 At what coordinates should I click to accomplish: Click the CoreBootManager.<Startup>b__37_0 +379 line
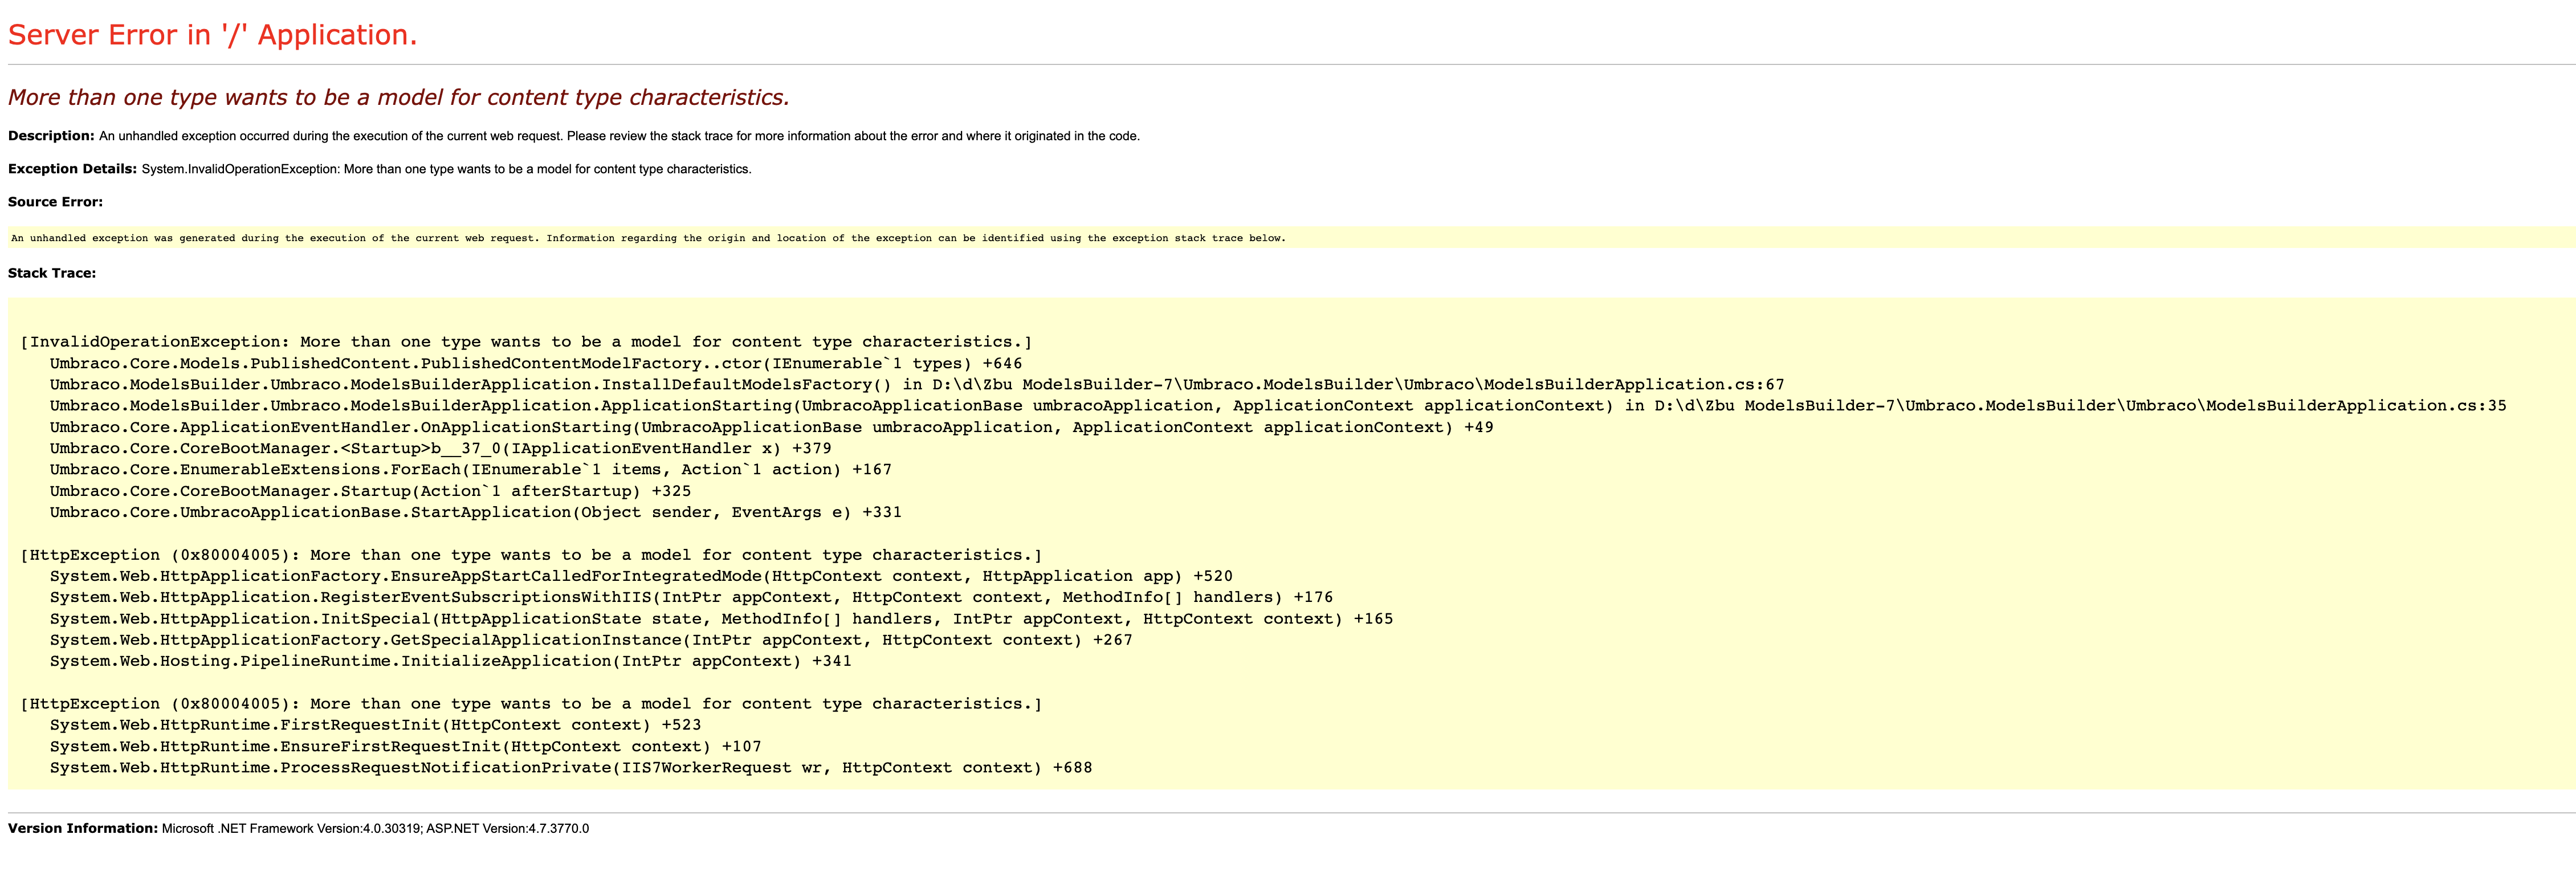click(x=440, y=448)
